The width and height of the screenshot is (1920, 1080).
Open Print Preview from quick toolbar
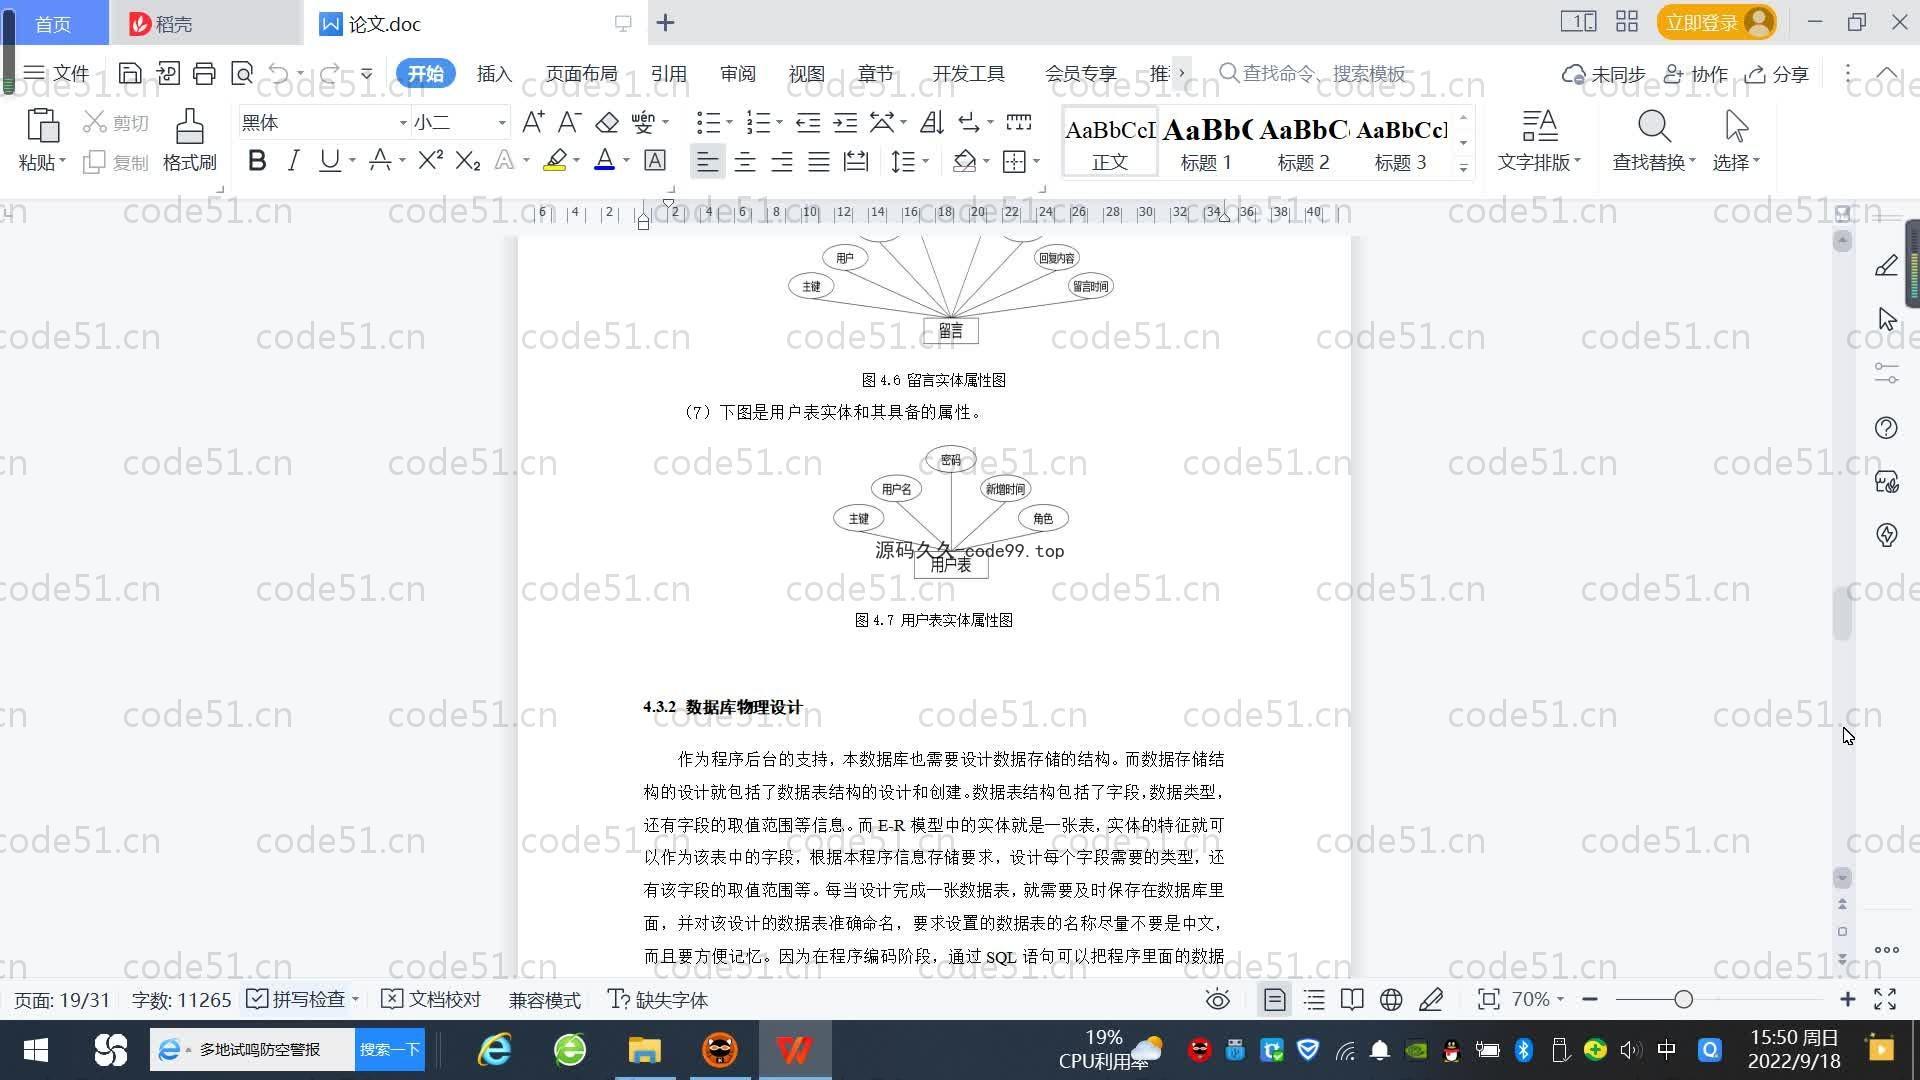tap(241, 73)
